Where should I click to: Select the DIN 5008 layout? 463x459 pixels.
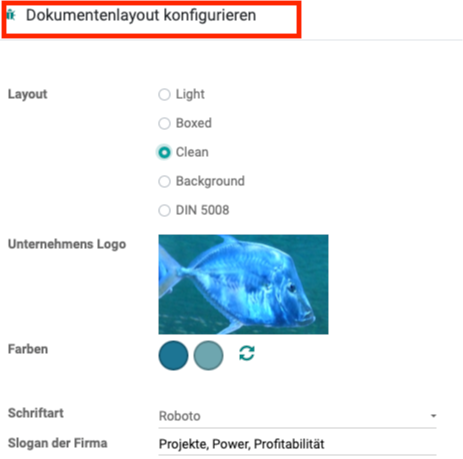(x=164, y=210)
